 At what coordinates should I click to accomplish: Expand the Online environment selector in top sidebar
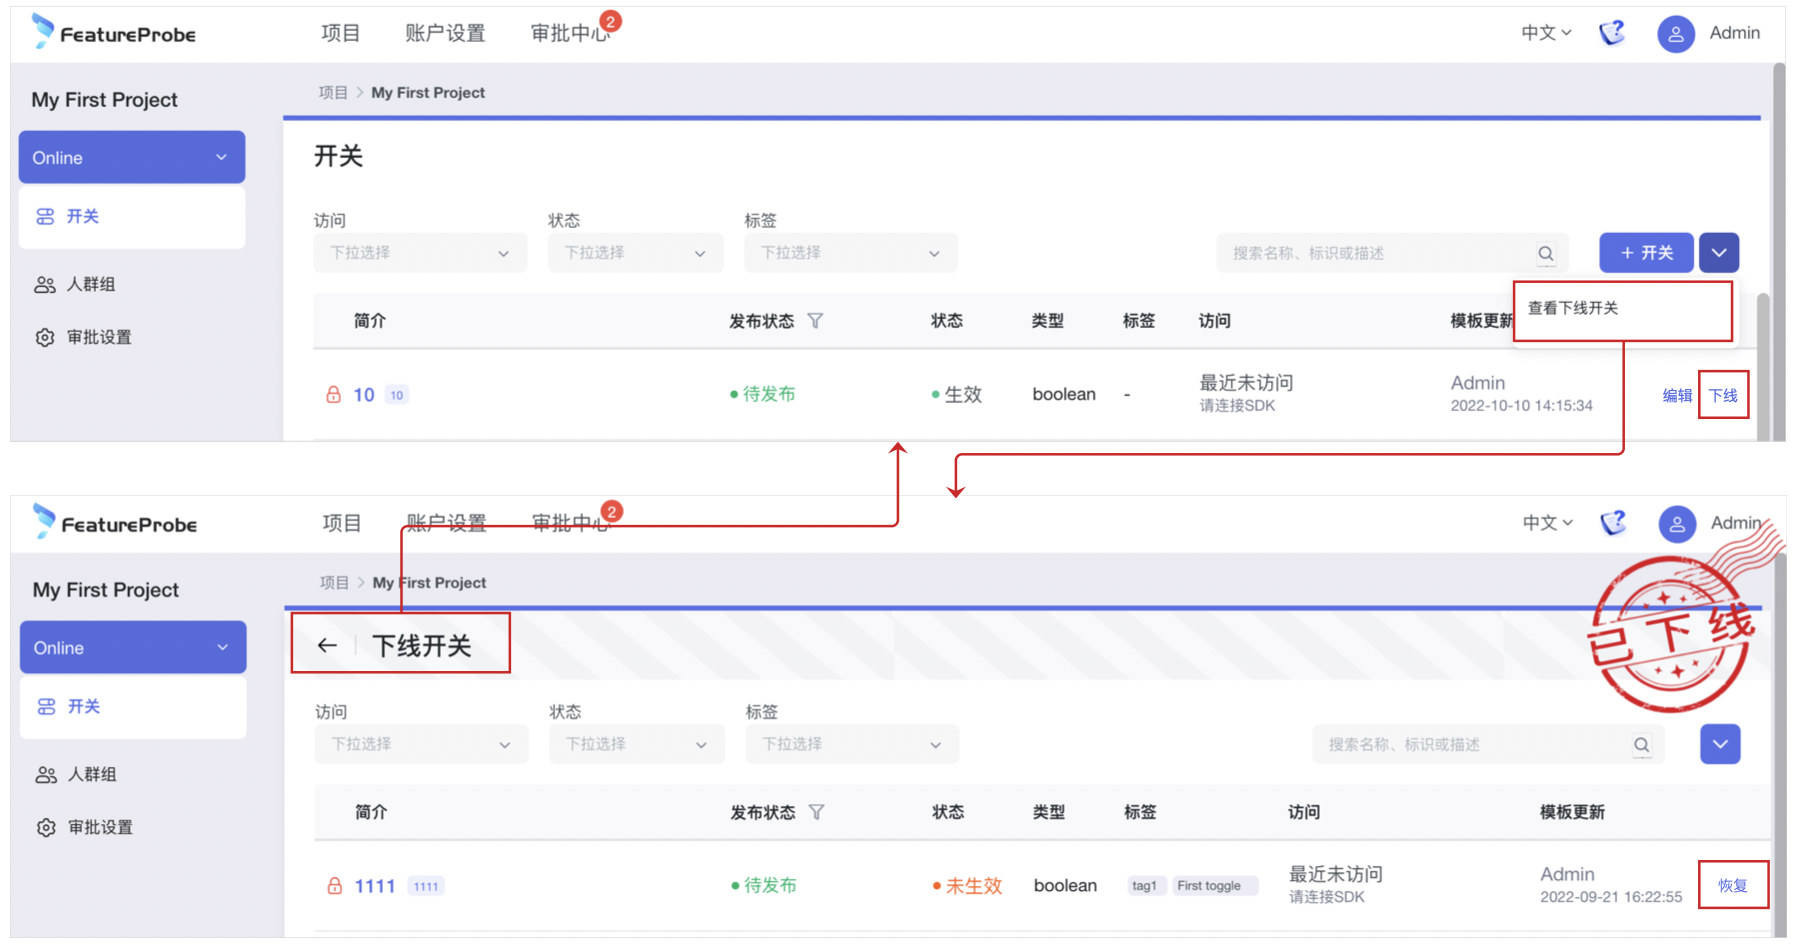click(x=132, y=158)
